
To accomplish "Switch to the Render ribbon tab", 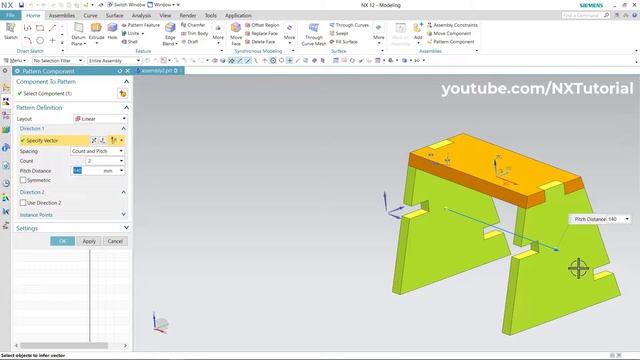I will pyautogui.click(x=188, y=16).
